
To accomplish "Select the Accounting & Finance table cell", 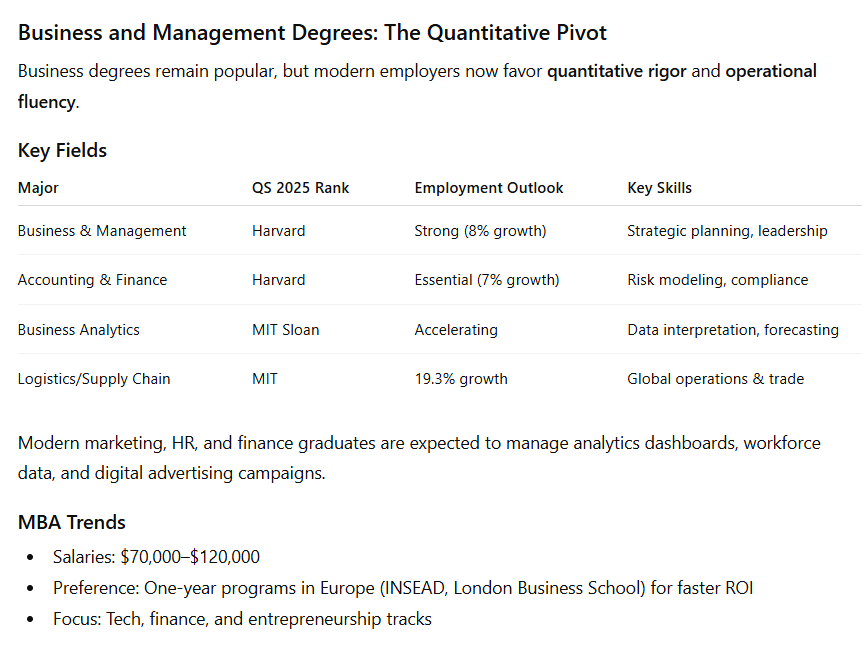I will tap(92, 279).
